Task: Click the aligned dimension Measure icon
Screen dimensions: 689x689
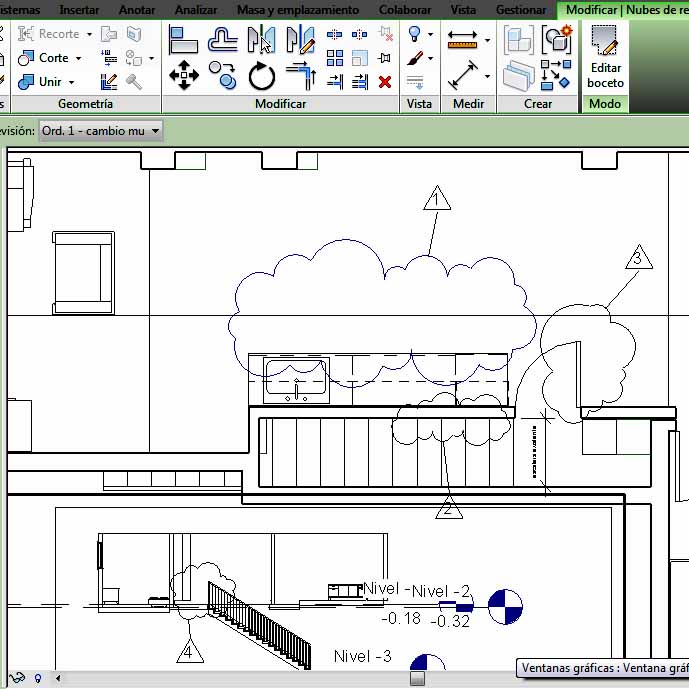Action: coord(462,74)
